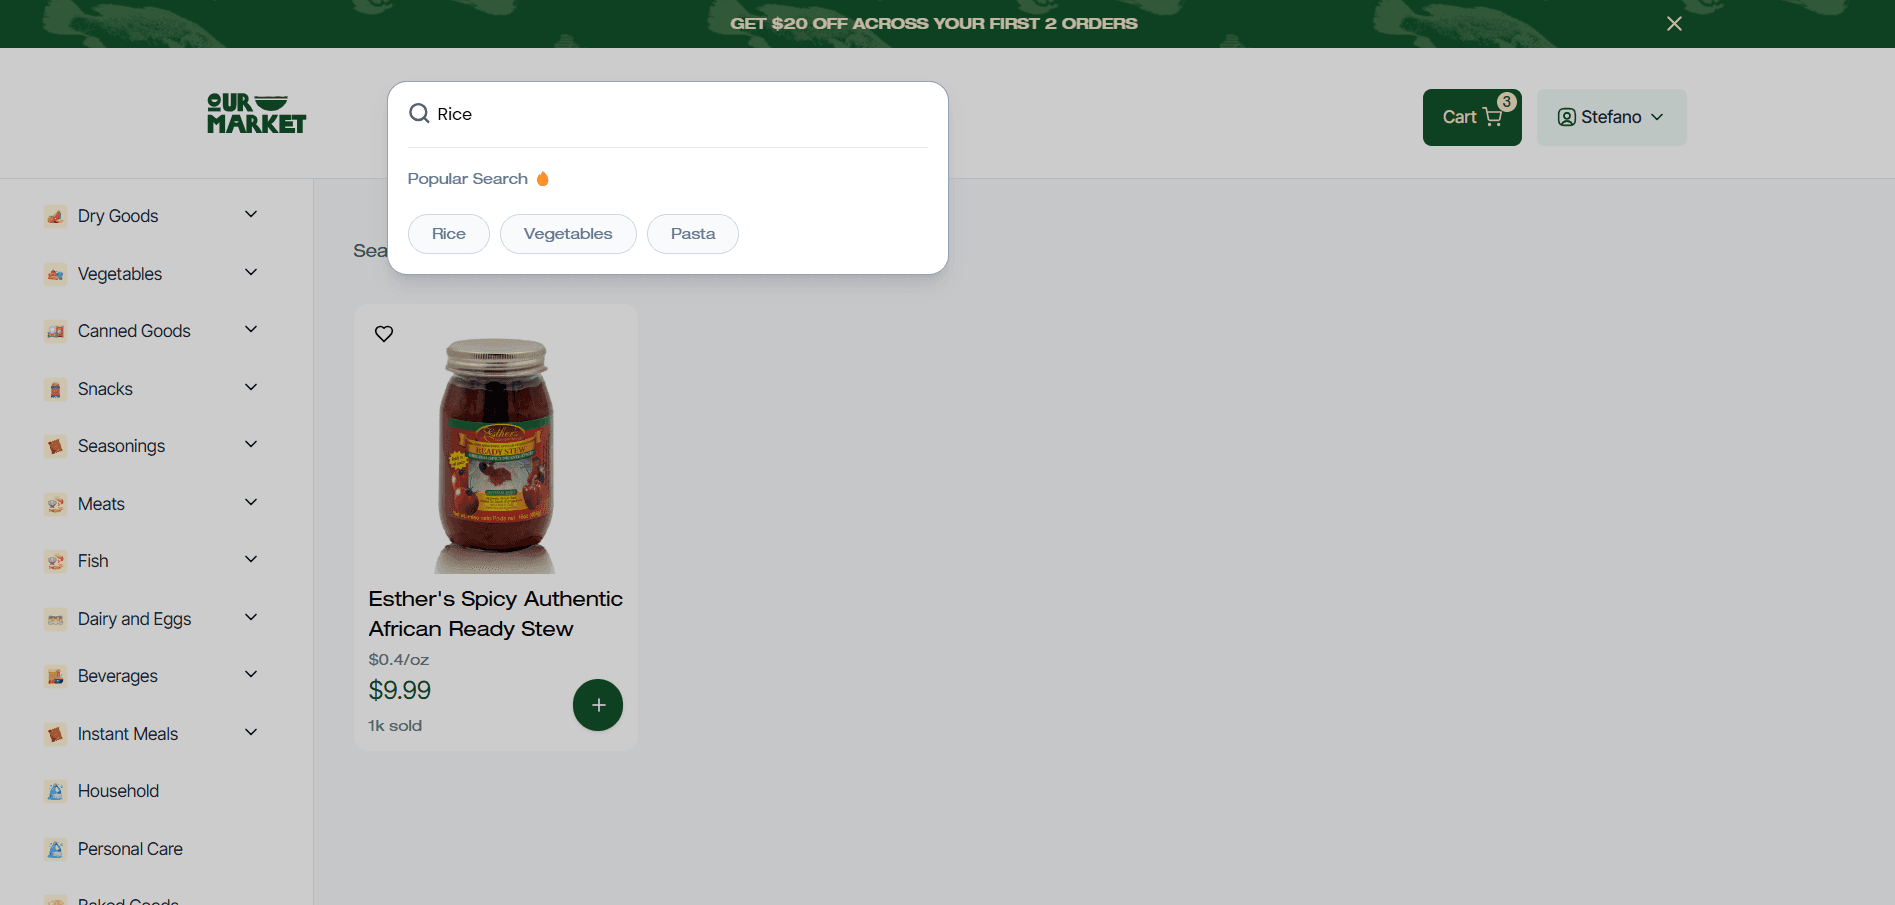
Task: Dismiss the $20 off promo banner
Action: pyautogui.click(x=1674, y=24)
